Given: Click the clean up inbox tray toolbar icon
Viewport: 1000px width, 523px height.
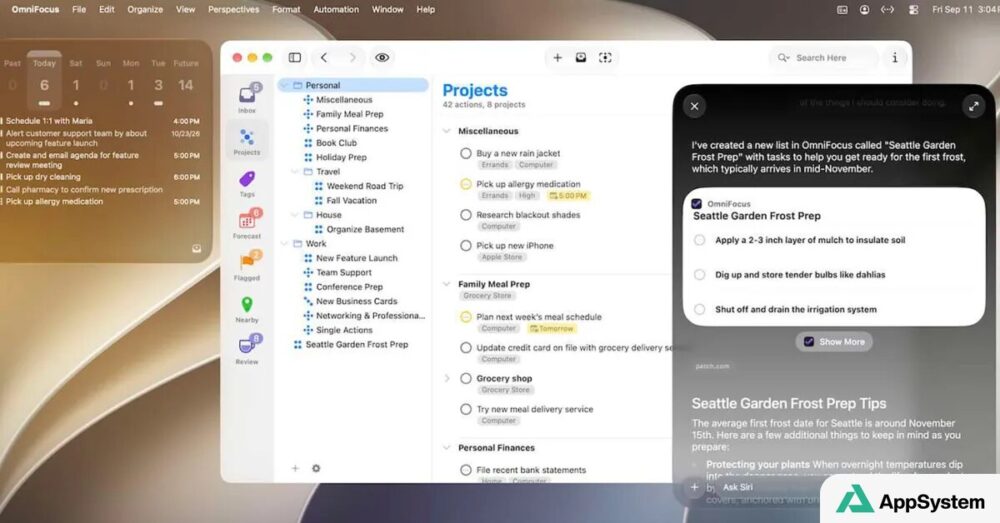Looking at the screenshot, I should pos(581,57).
